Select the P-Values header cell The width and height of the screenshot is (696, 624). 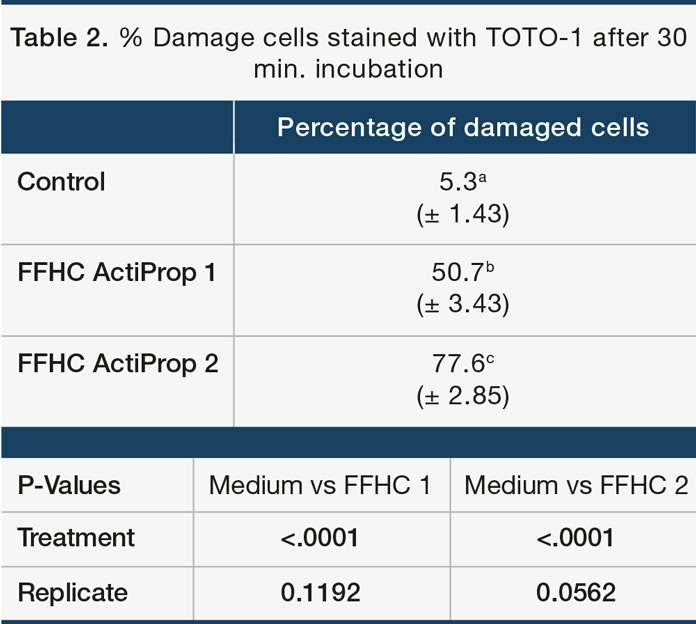(69, 486)
